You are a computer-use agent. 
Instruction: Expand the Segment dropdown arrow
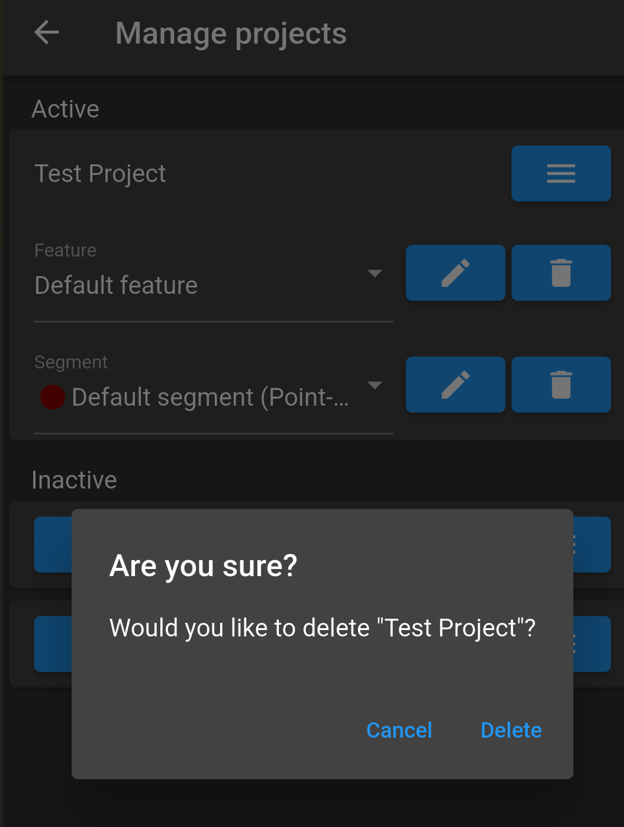[x=375, y=385]
